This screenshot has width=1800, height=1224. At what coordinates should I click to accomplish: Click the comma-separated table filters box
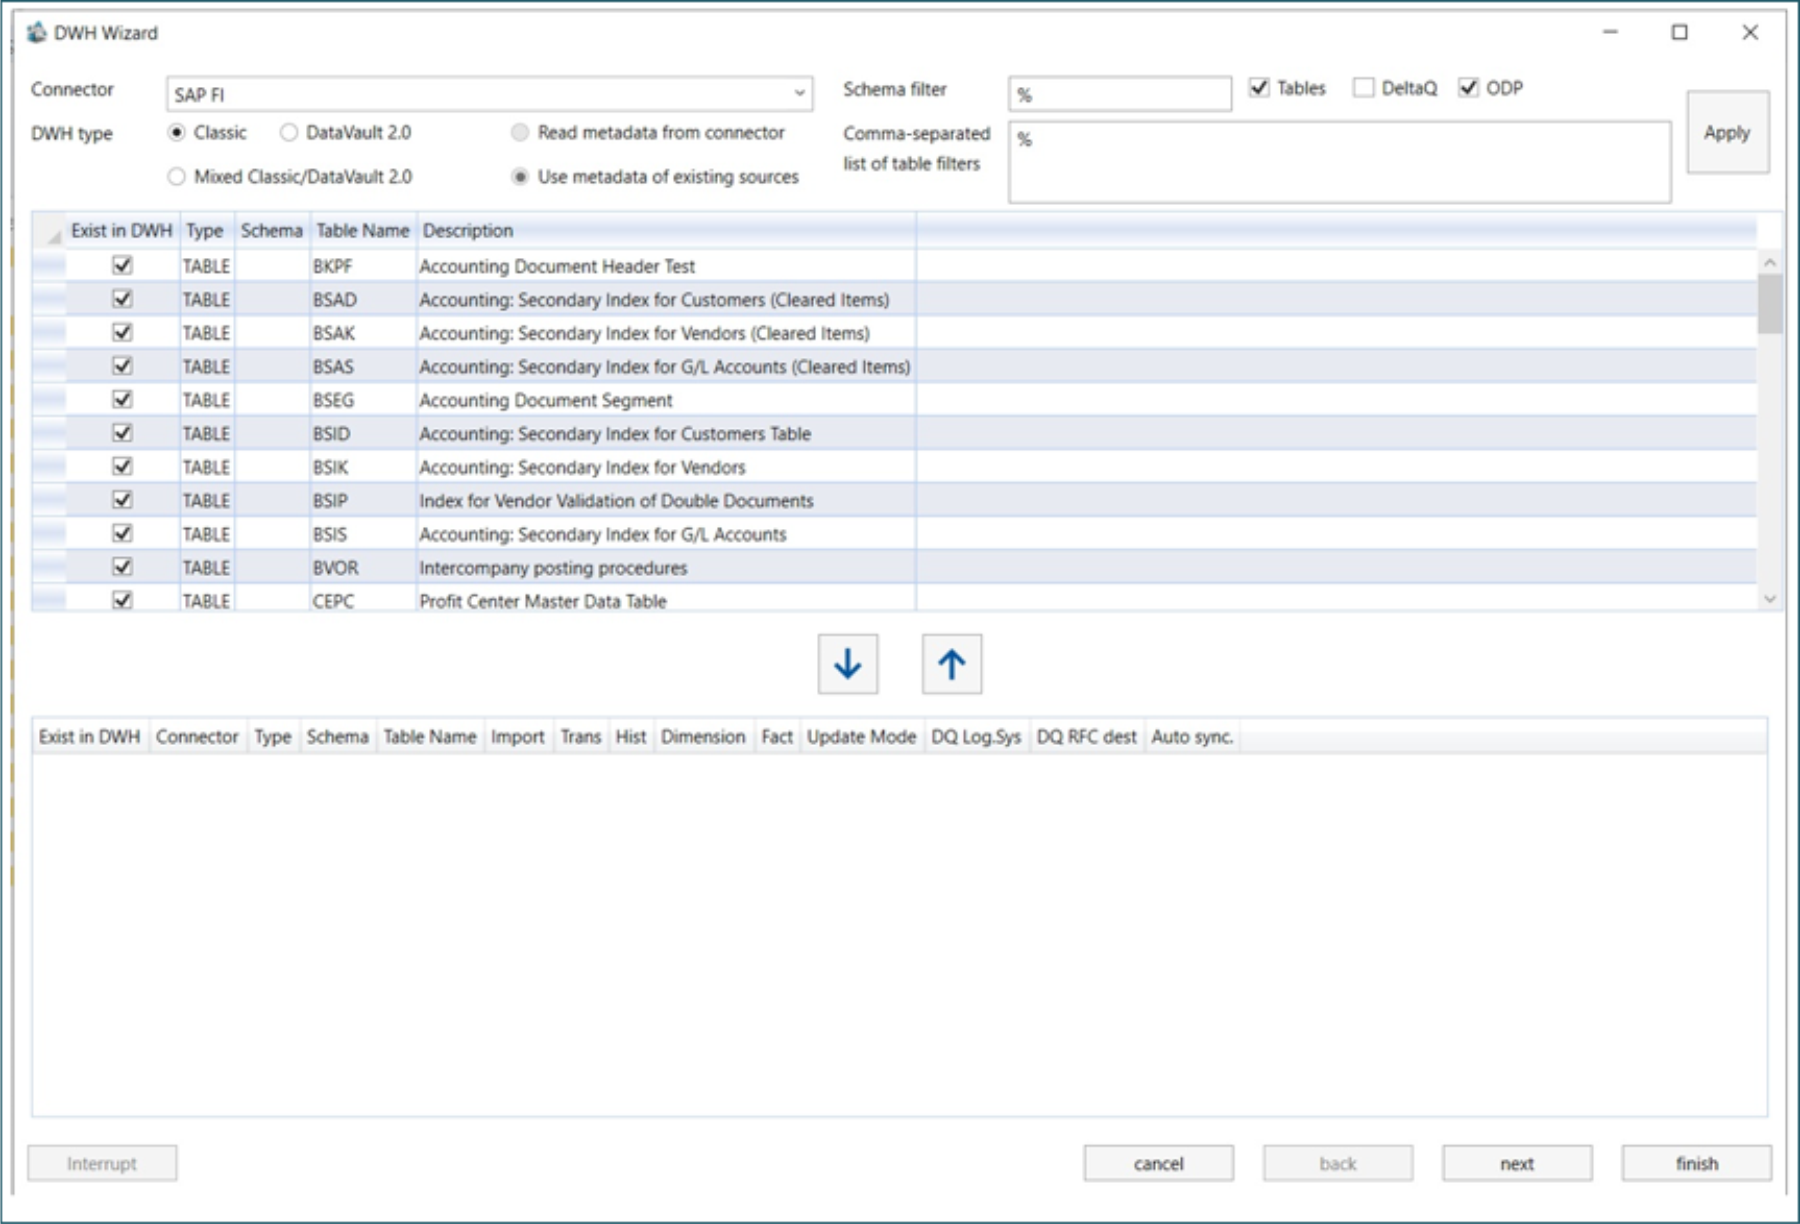pyautogui.click(x=1340, y=160)
